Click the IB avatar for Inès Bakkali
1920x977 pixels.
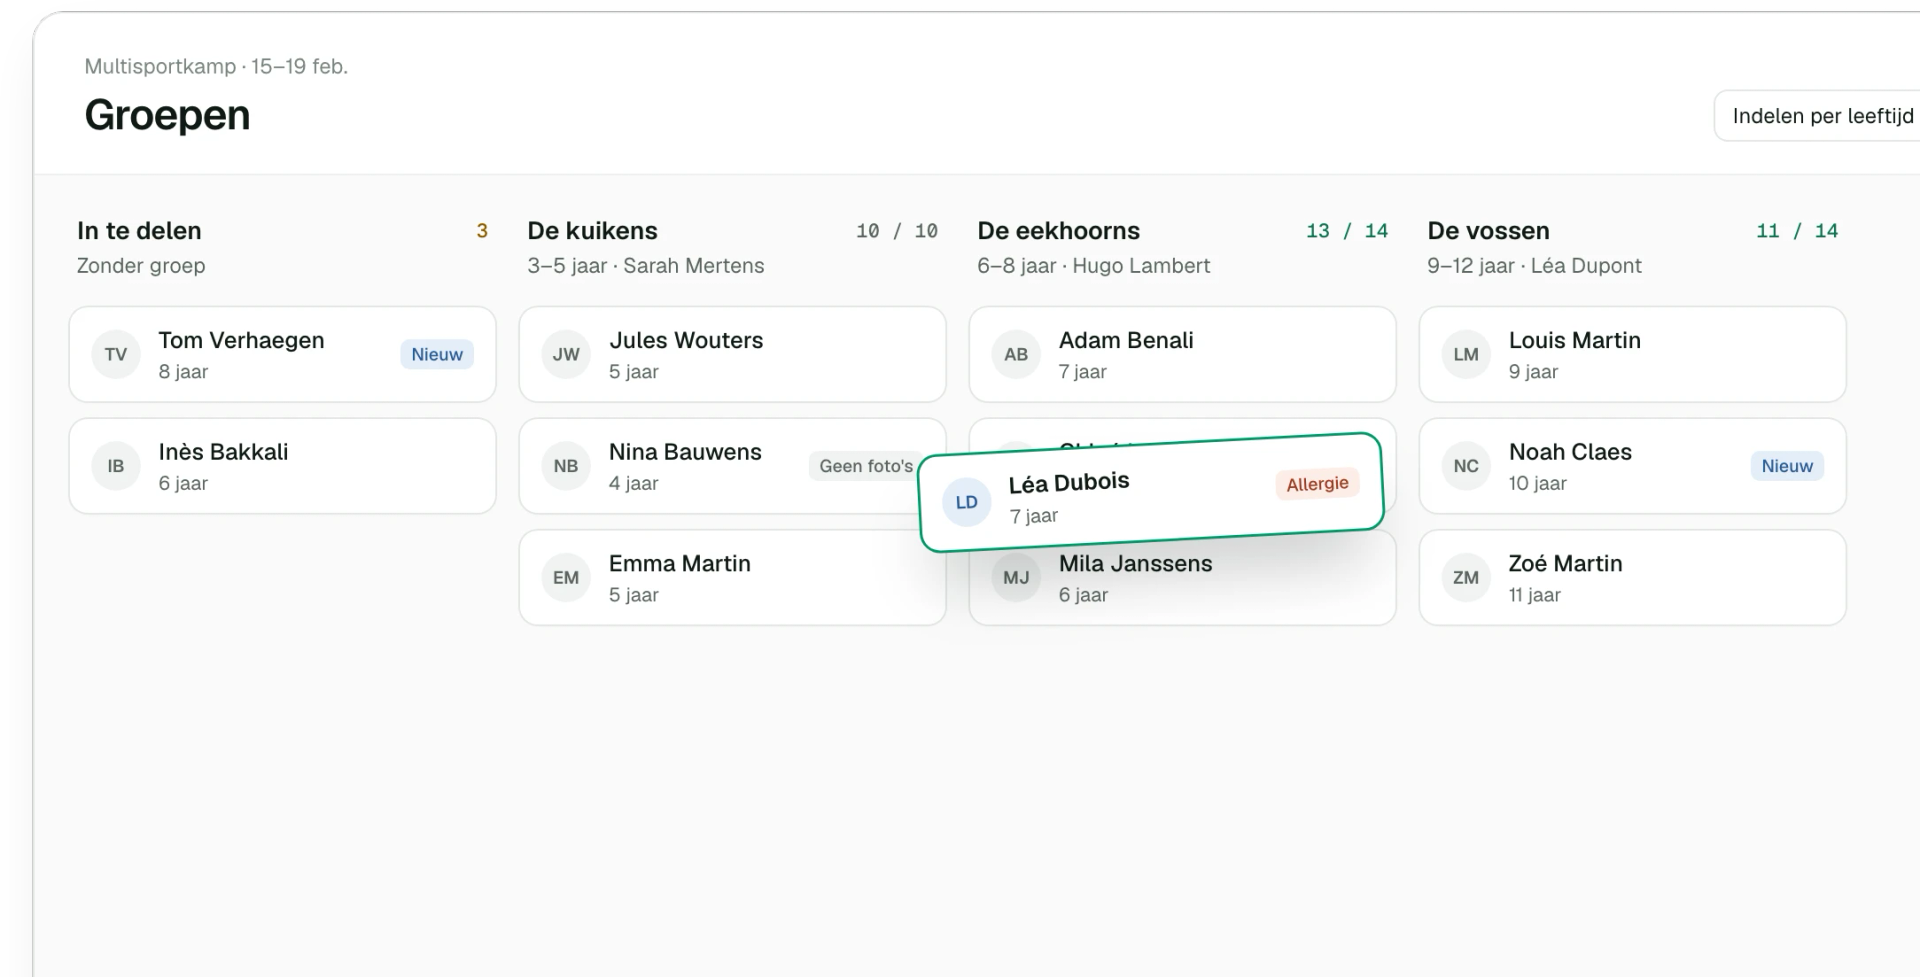coord(116,466)
